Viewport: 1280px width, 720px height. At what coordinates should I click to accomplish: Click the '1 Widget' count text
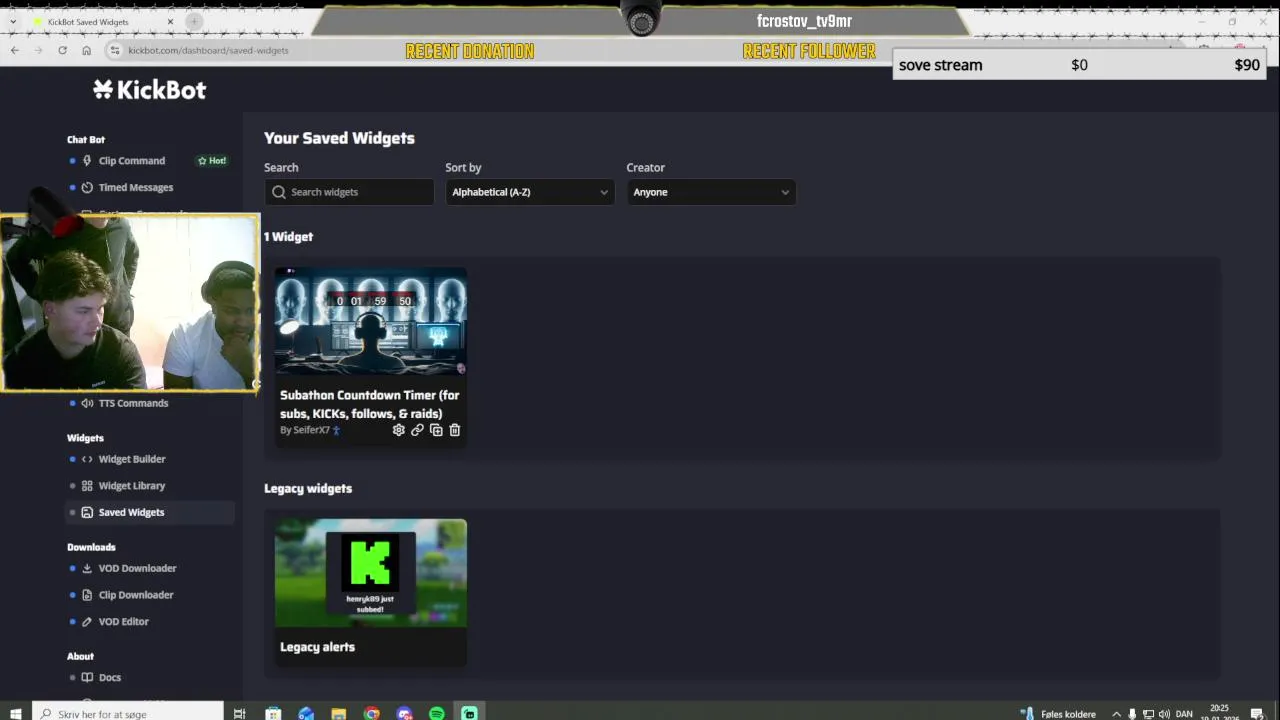coord(288,237)
